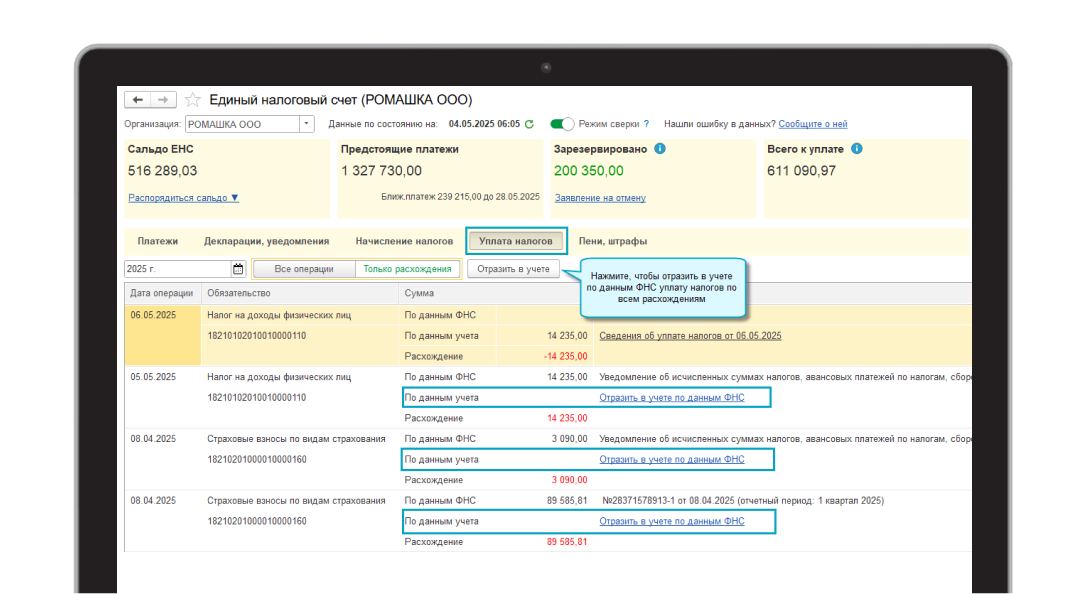The image size is (1084, 594).
Task: Refresh data with the green reload icon
Action: click(x=529, y=124)
